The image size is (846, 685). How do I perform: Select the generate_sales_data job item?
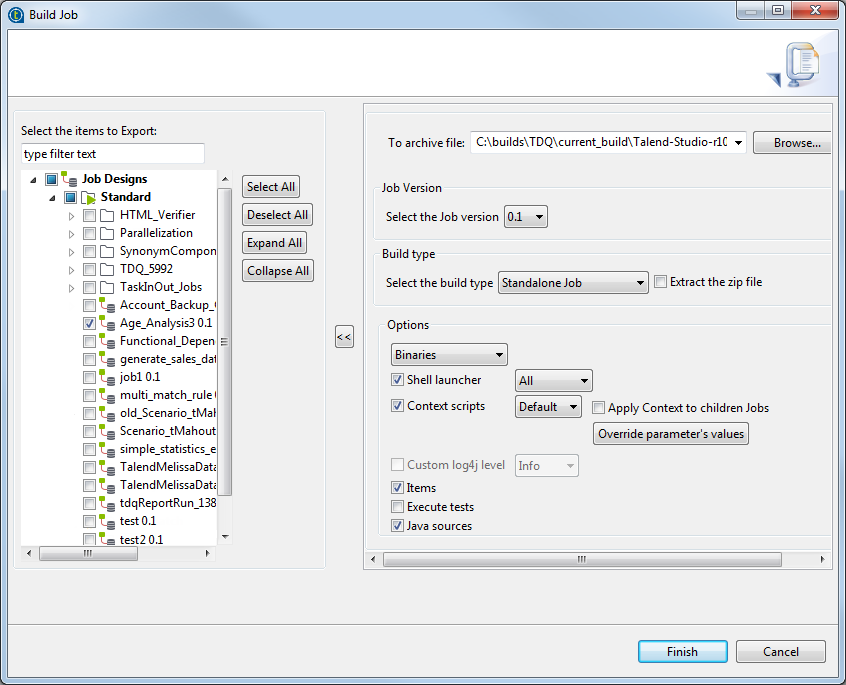167,359
